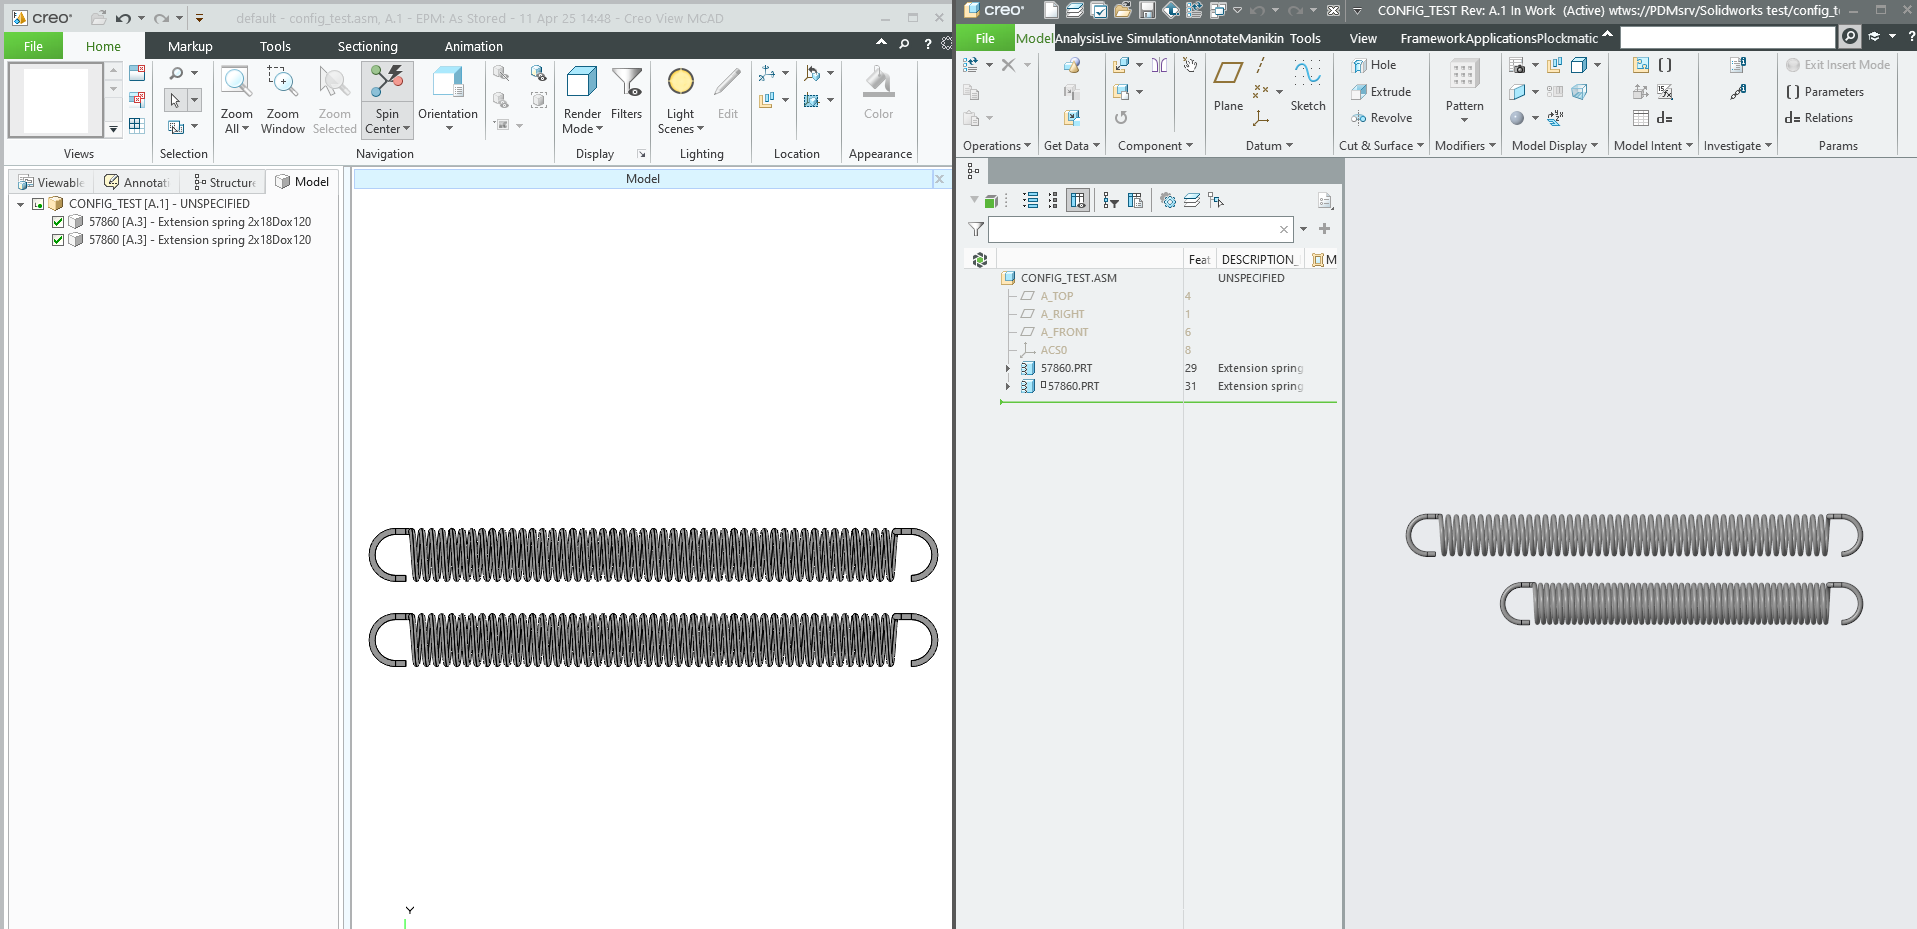The image size is (1917, 929).
Task: Expand the Component group menu
Action: pos(1155,146)
